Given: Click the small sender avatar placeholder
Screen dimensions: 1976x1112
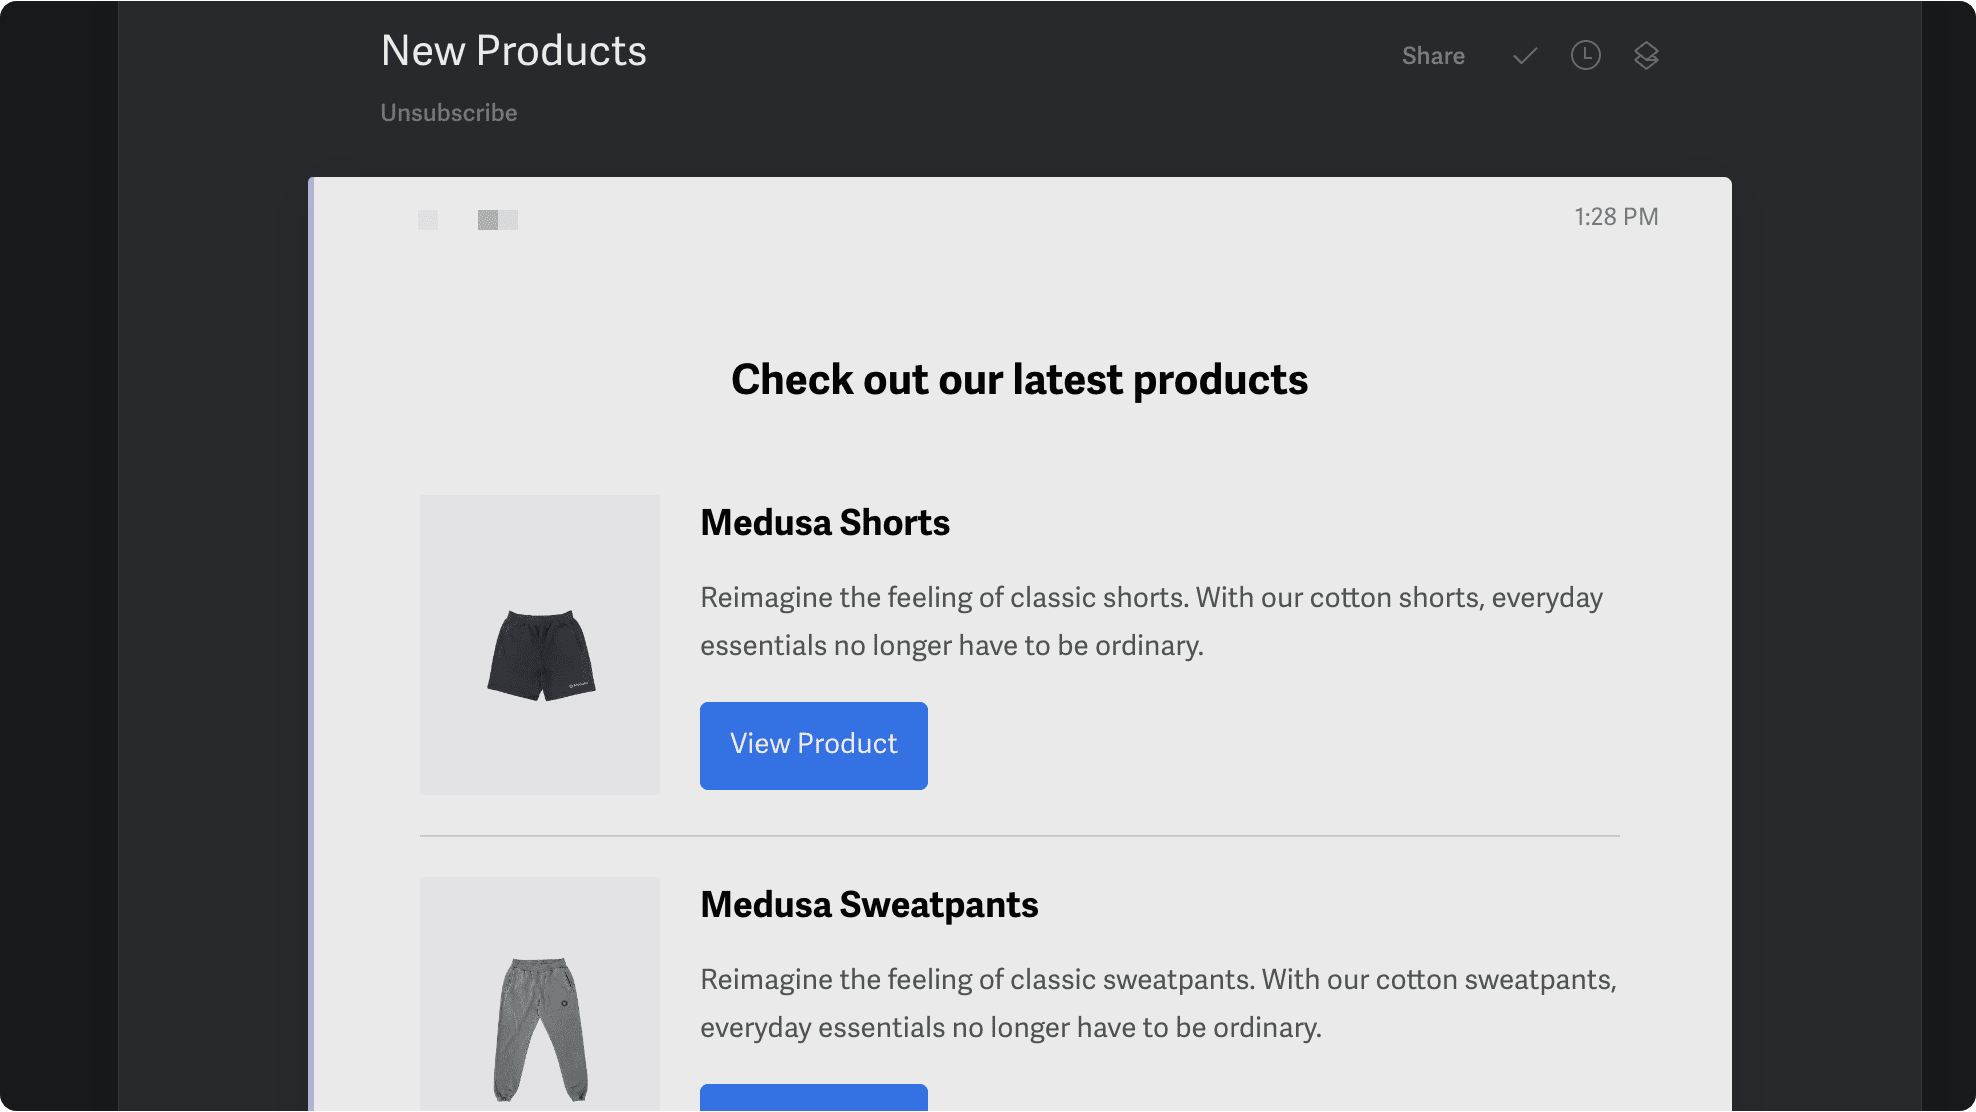Looking at the screenshot, I should click(427, 220).
